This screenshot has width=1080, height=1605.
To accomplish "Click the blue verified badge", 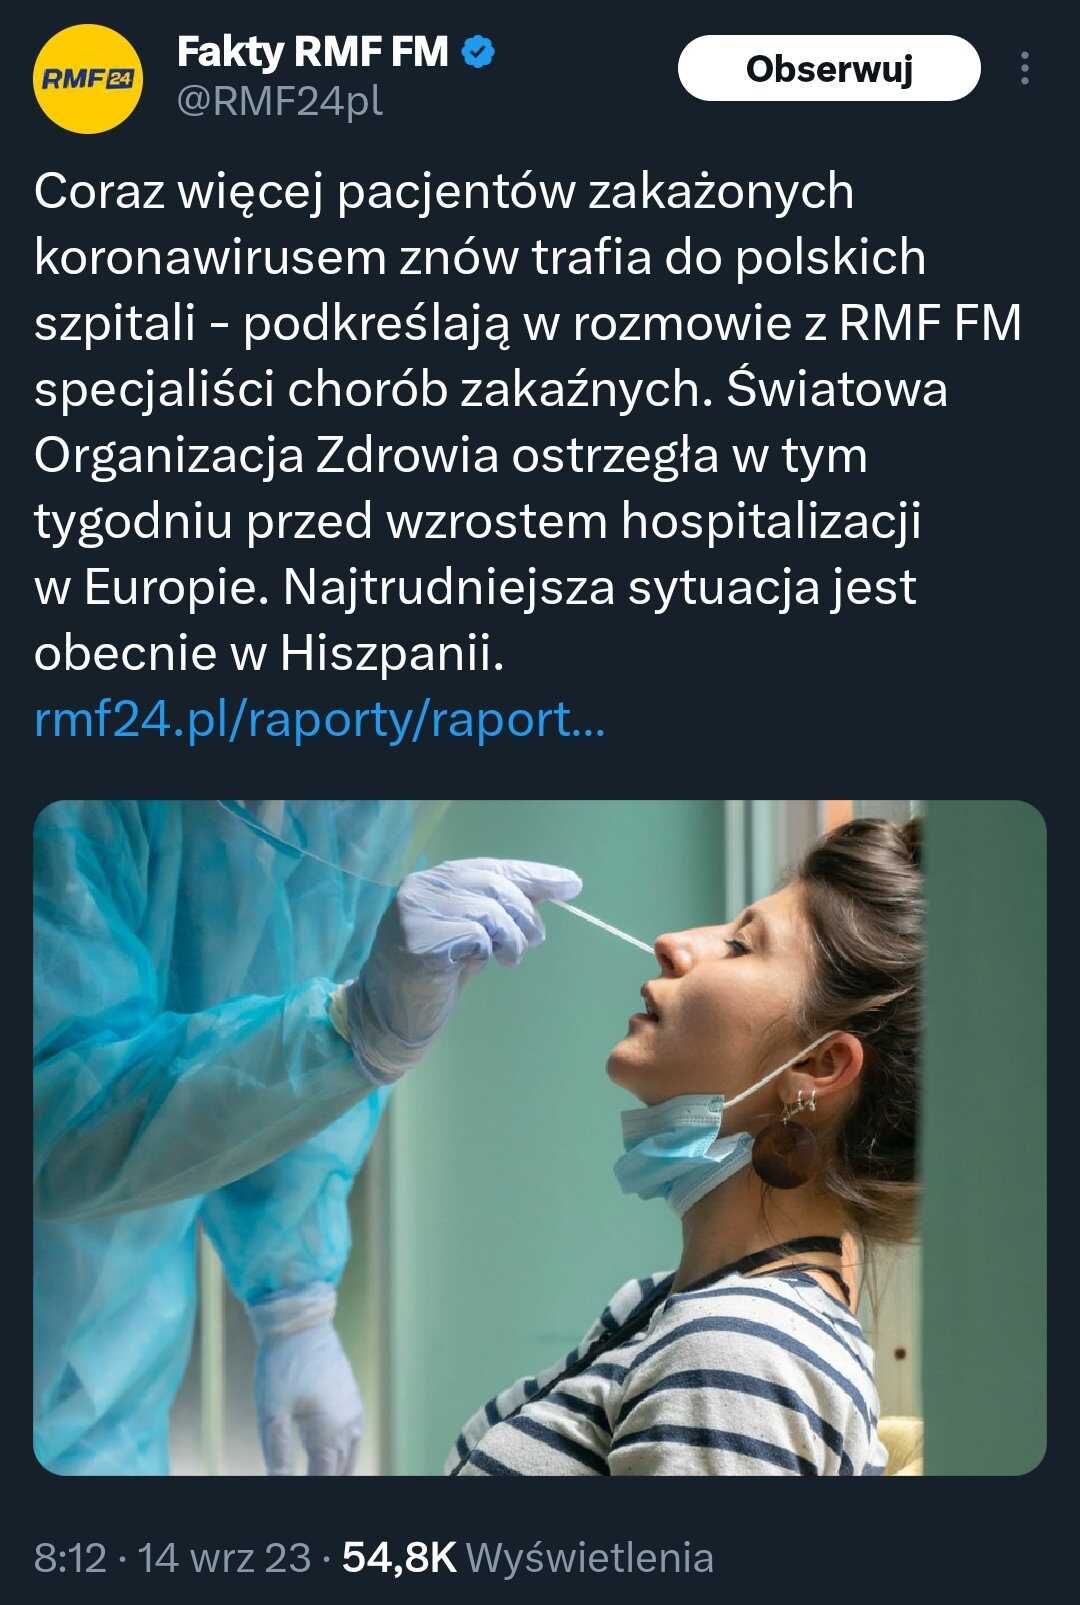I will [480, 52].
